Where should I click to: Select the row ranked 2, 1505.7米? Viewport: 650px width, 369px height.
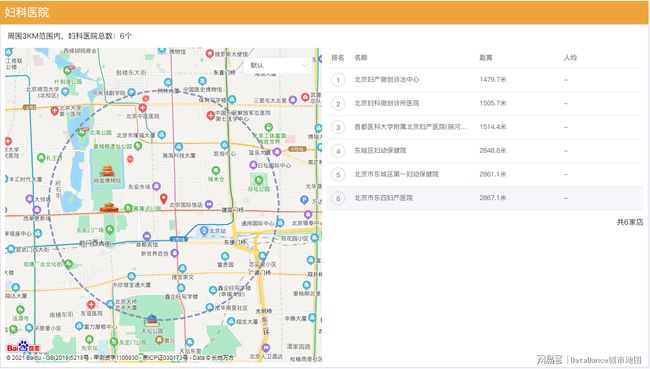pos(485,103)
